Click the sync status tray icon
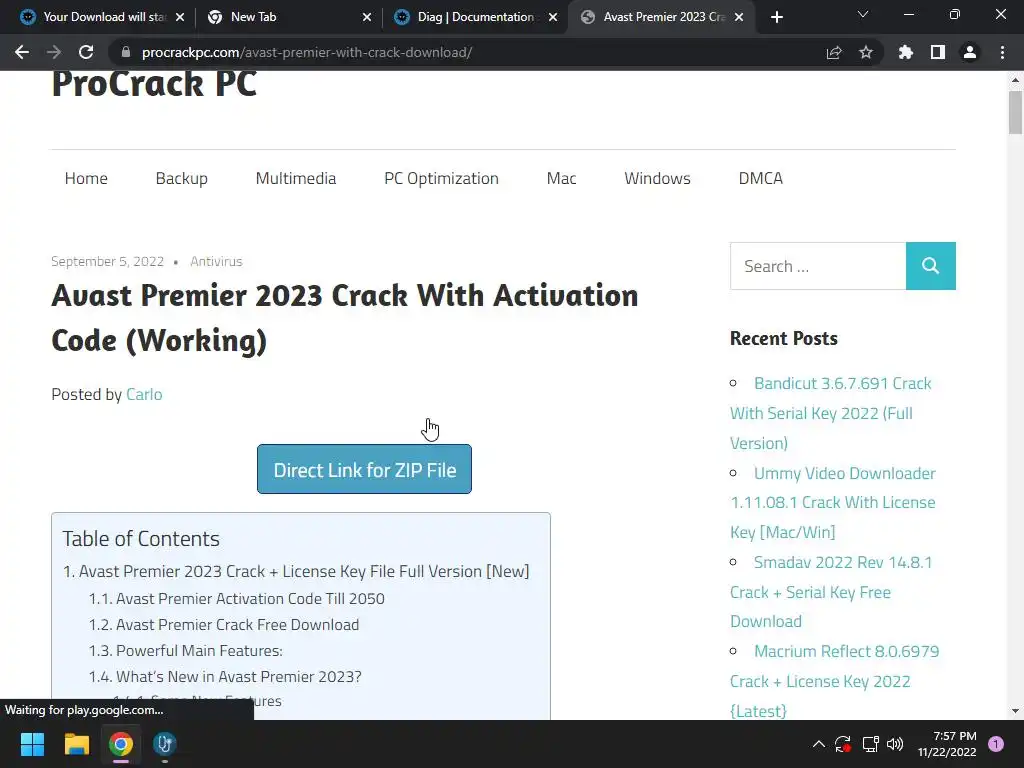 [x=842, y=744]
